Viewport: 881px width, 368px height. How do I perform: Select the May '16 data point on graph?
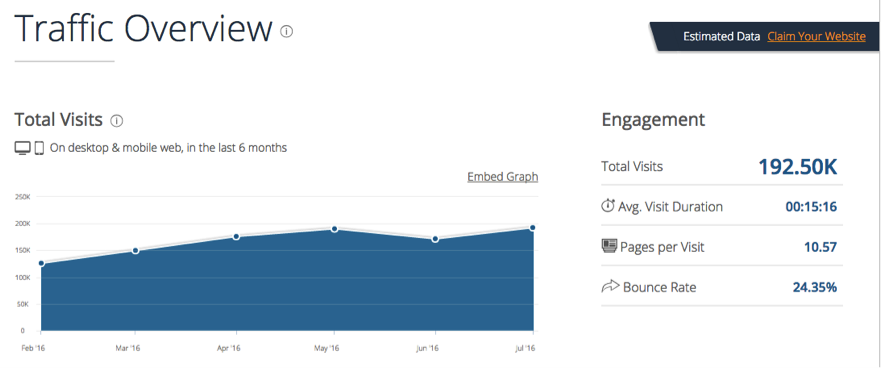coord(334,229)
